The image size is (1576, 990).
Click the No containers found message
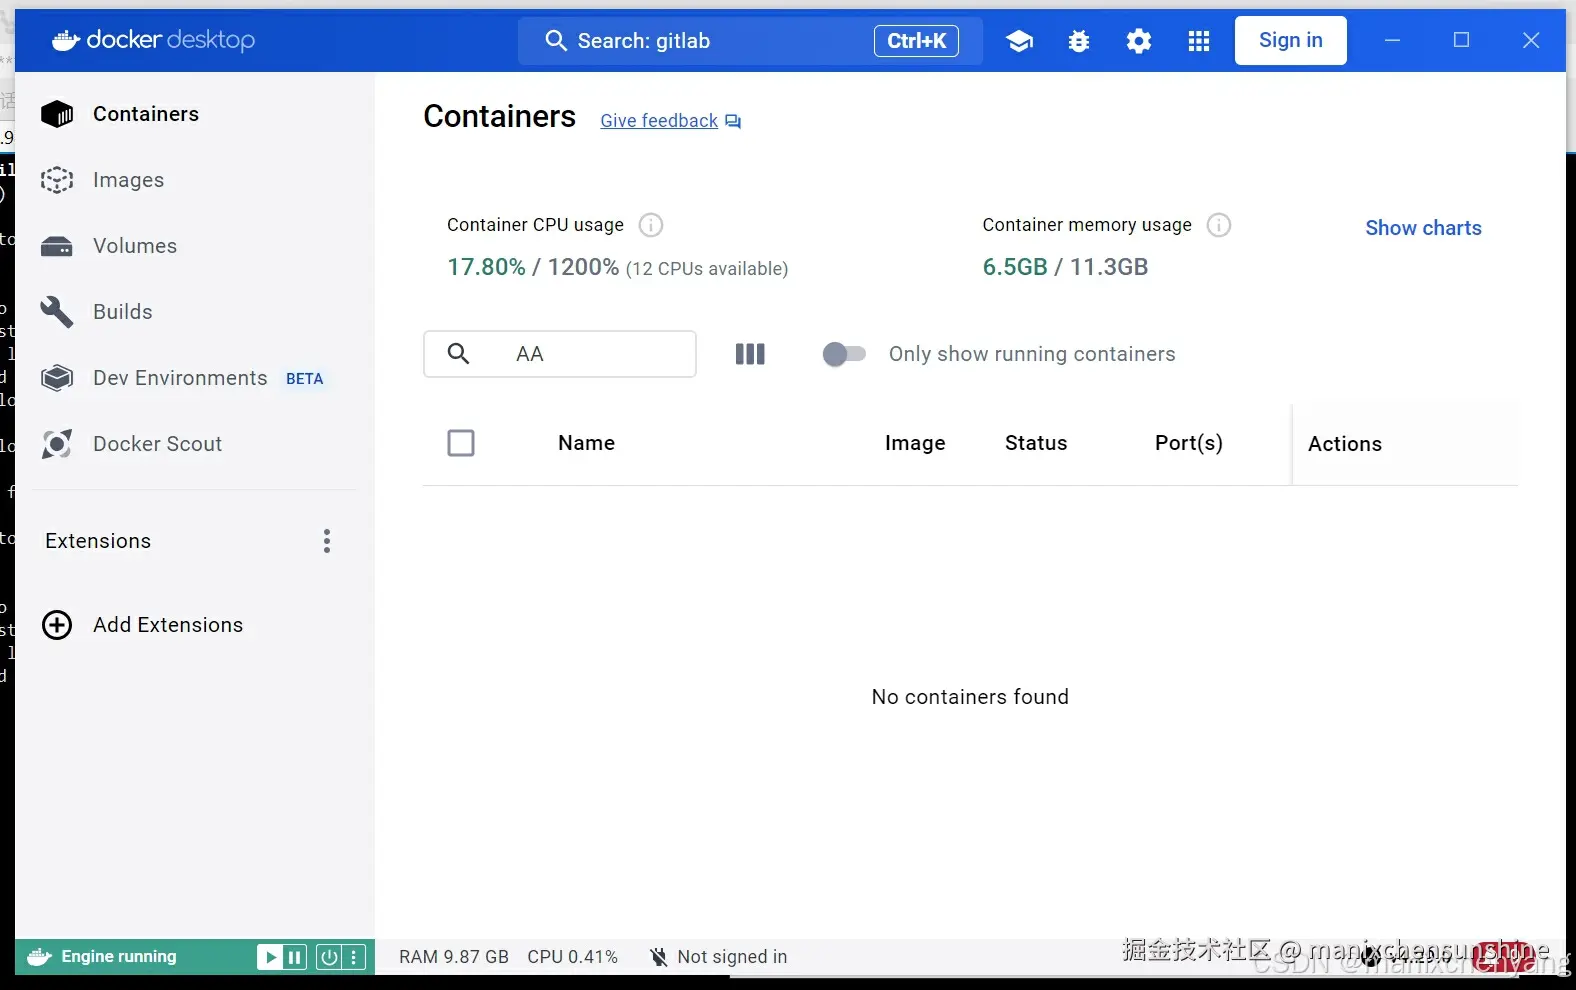click(970, 697)
